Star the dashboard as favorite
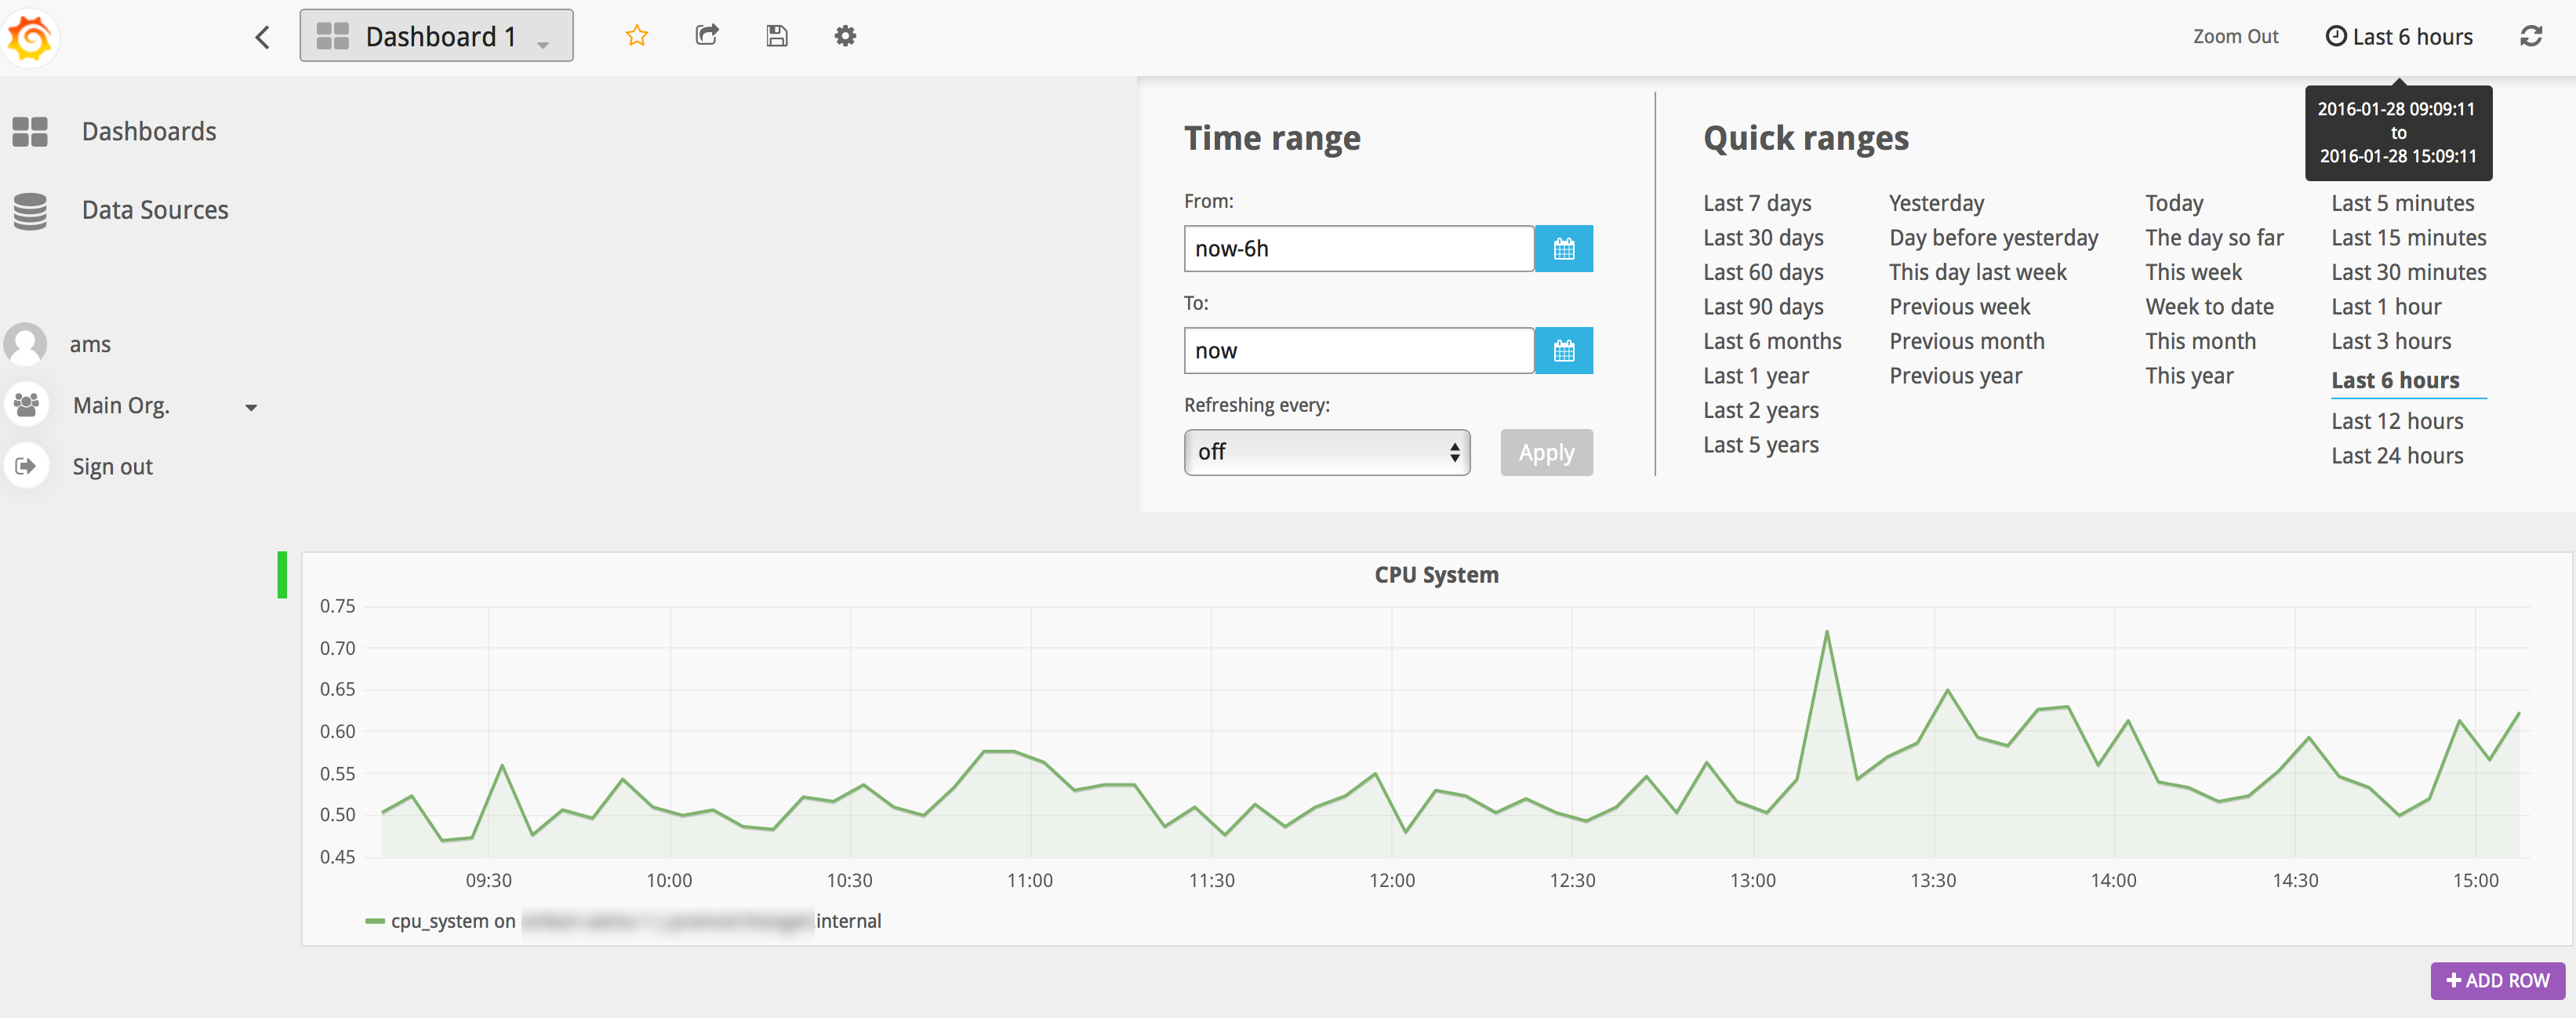2576x1018 pixels. coord(636,36)
